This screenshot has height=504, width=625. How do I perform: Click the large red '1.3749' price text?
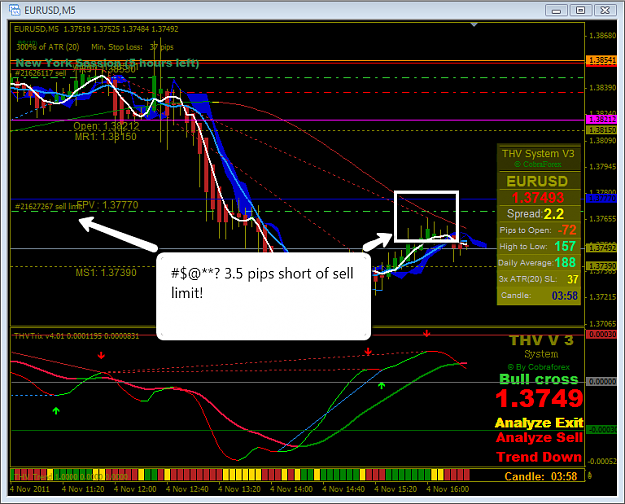(539, 398)
